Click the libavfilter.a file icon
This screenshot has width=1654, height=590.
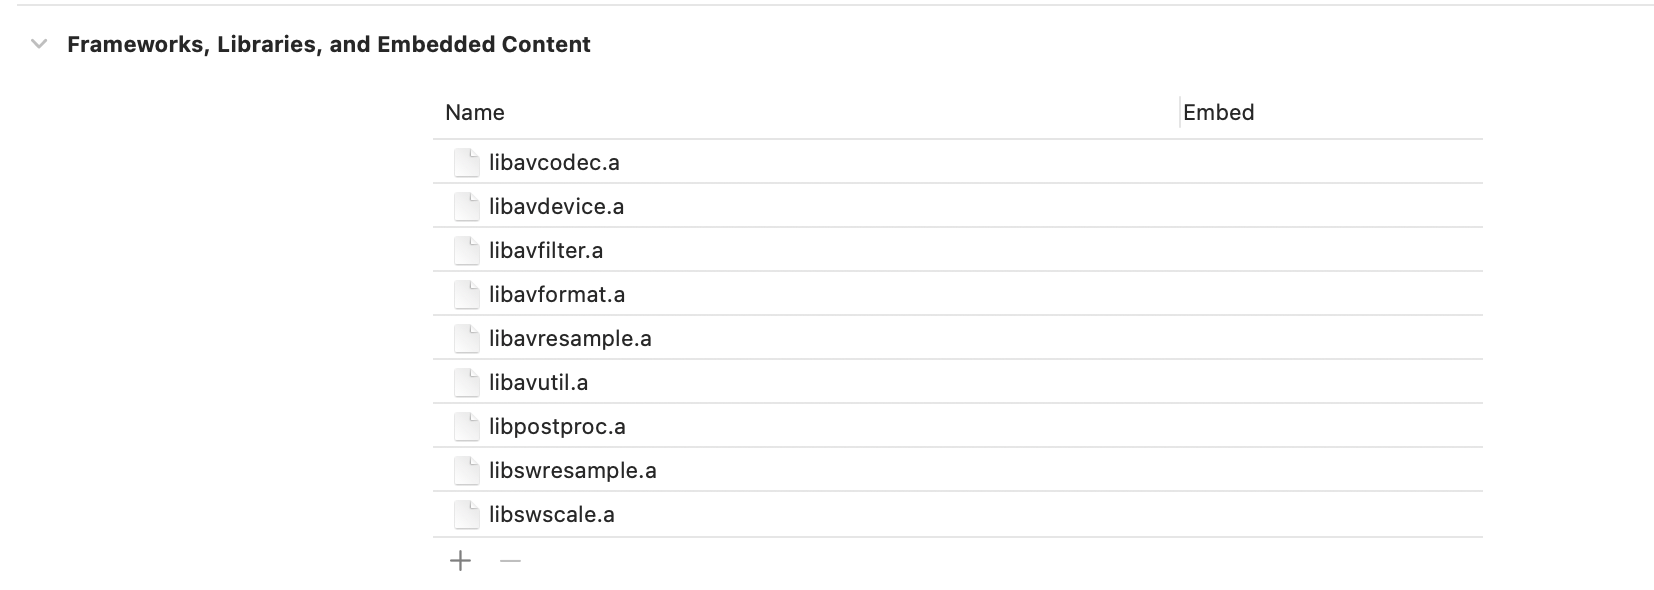(x=466, y=250)
